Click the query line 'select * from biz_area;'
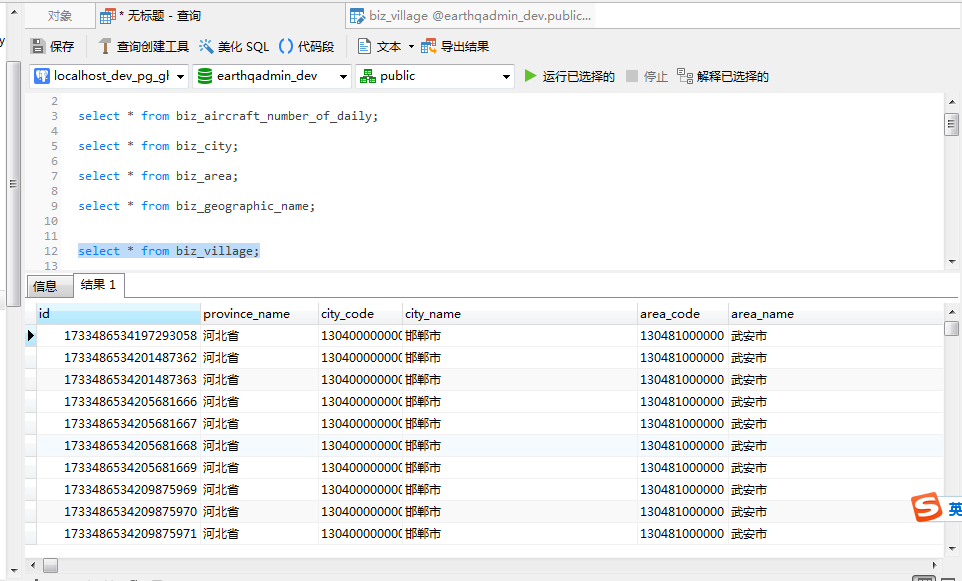Image resolution: width=962 pixels, height=581 pixels. [x=158, y=176]
